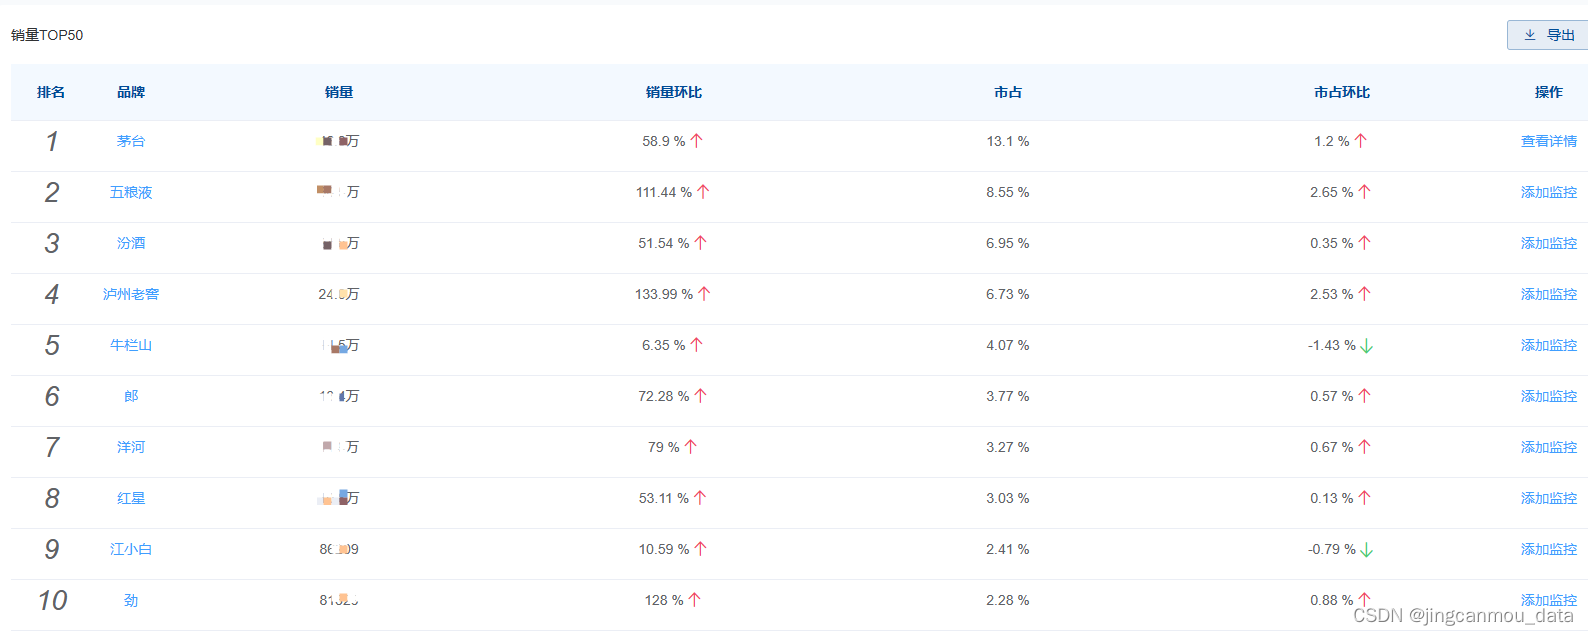Viewport: 1588px width, 635px height.
Task: Click green down arrow beside -1.43 %
Action: pos(1367,346)
